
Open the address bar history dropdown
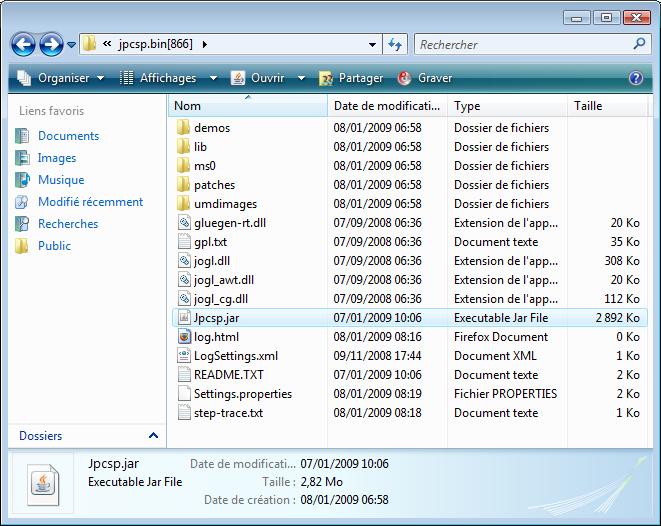[372, 44]
